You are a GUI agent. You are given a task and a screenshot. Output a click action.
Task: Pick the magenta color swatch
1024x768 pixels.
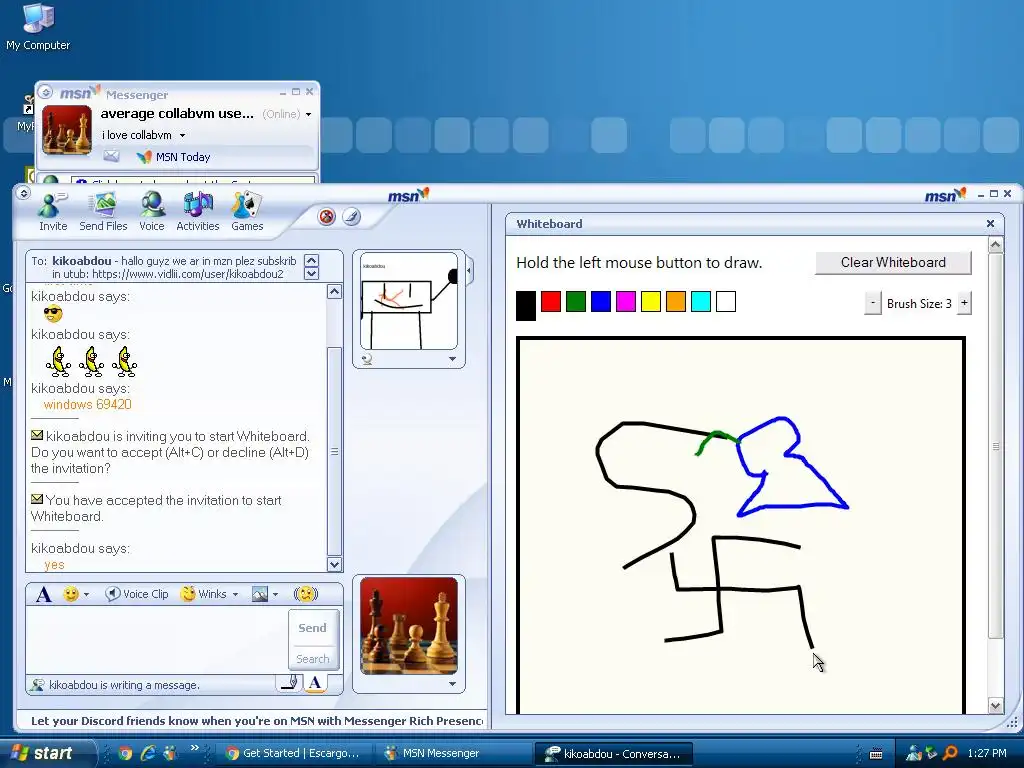click(x=625, y=301)
